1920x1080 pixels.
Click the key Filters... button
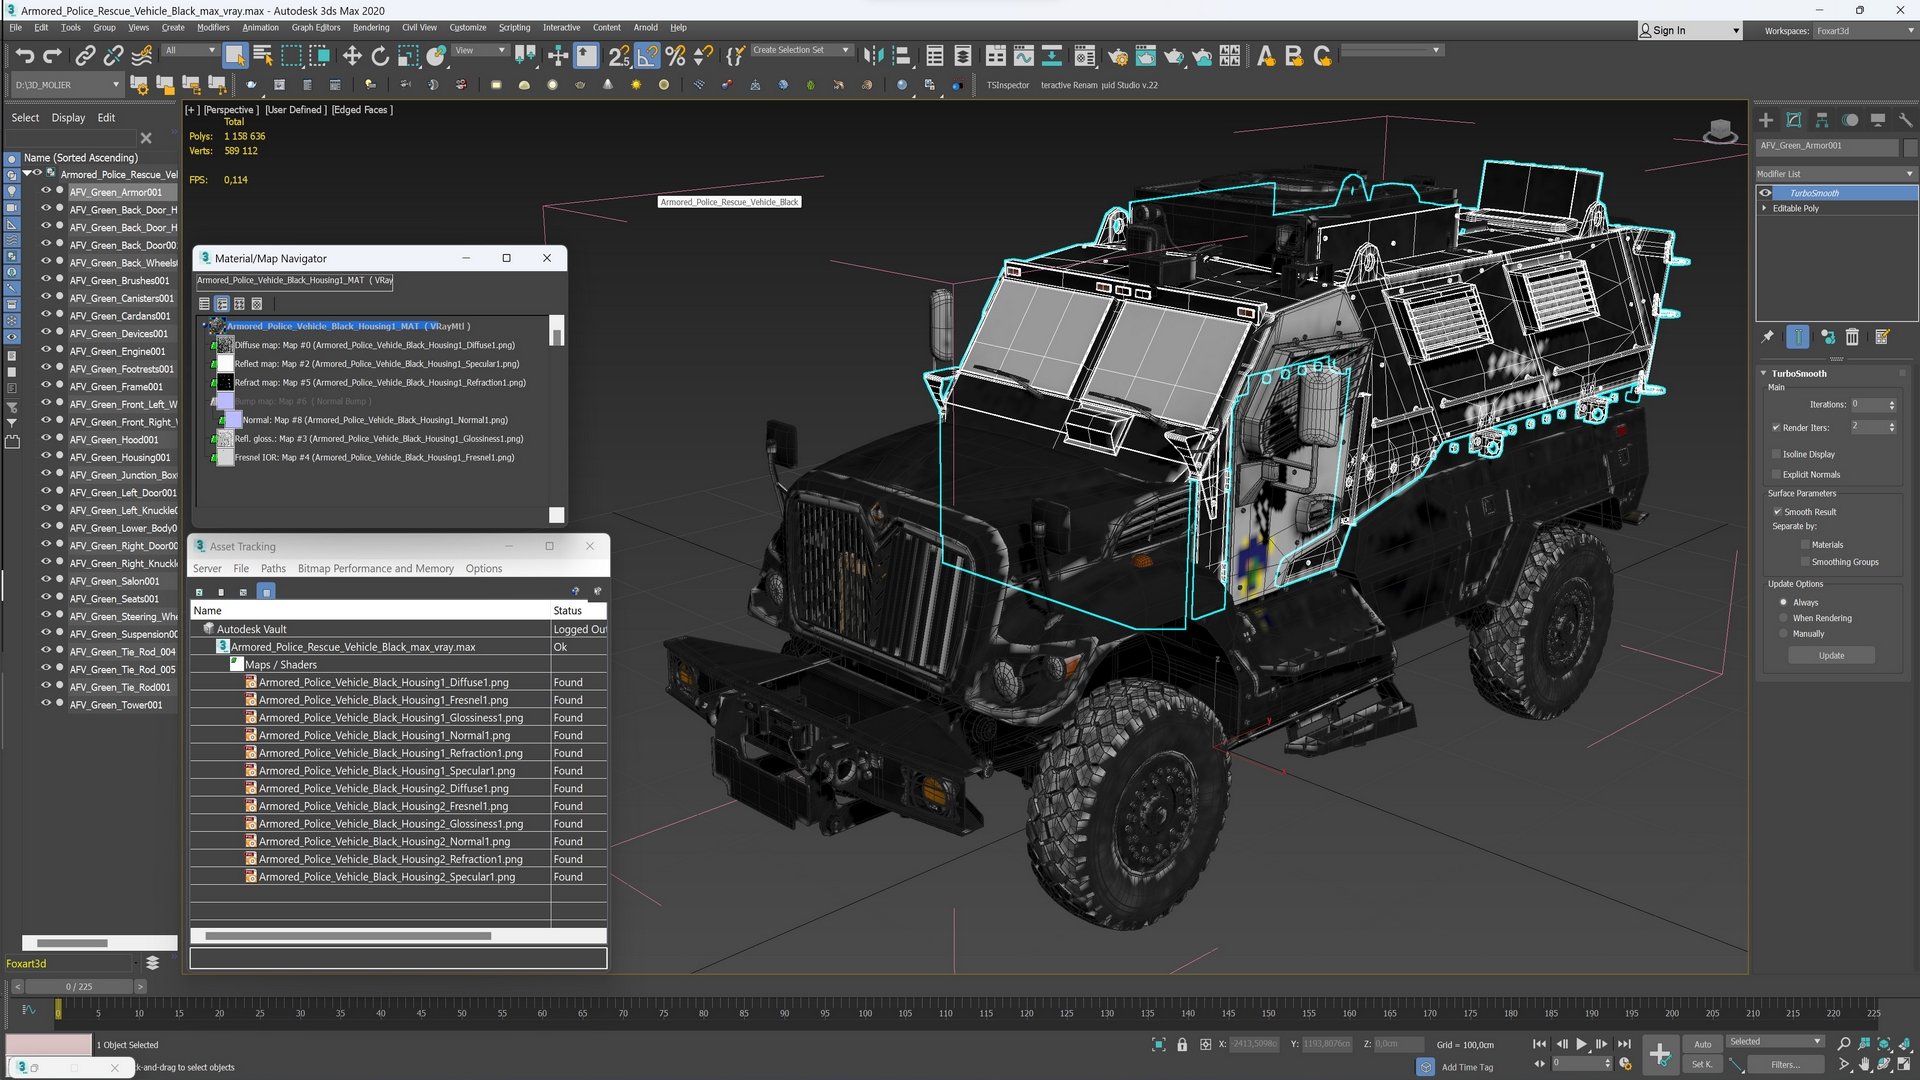[1784, 1064]
